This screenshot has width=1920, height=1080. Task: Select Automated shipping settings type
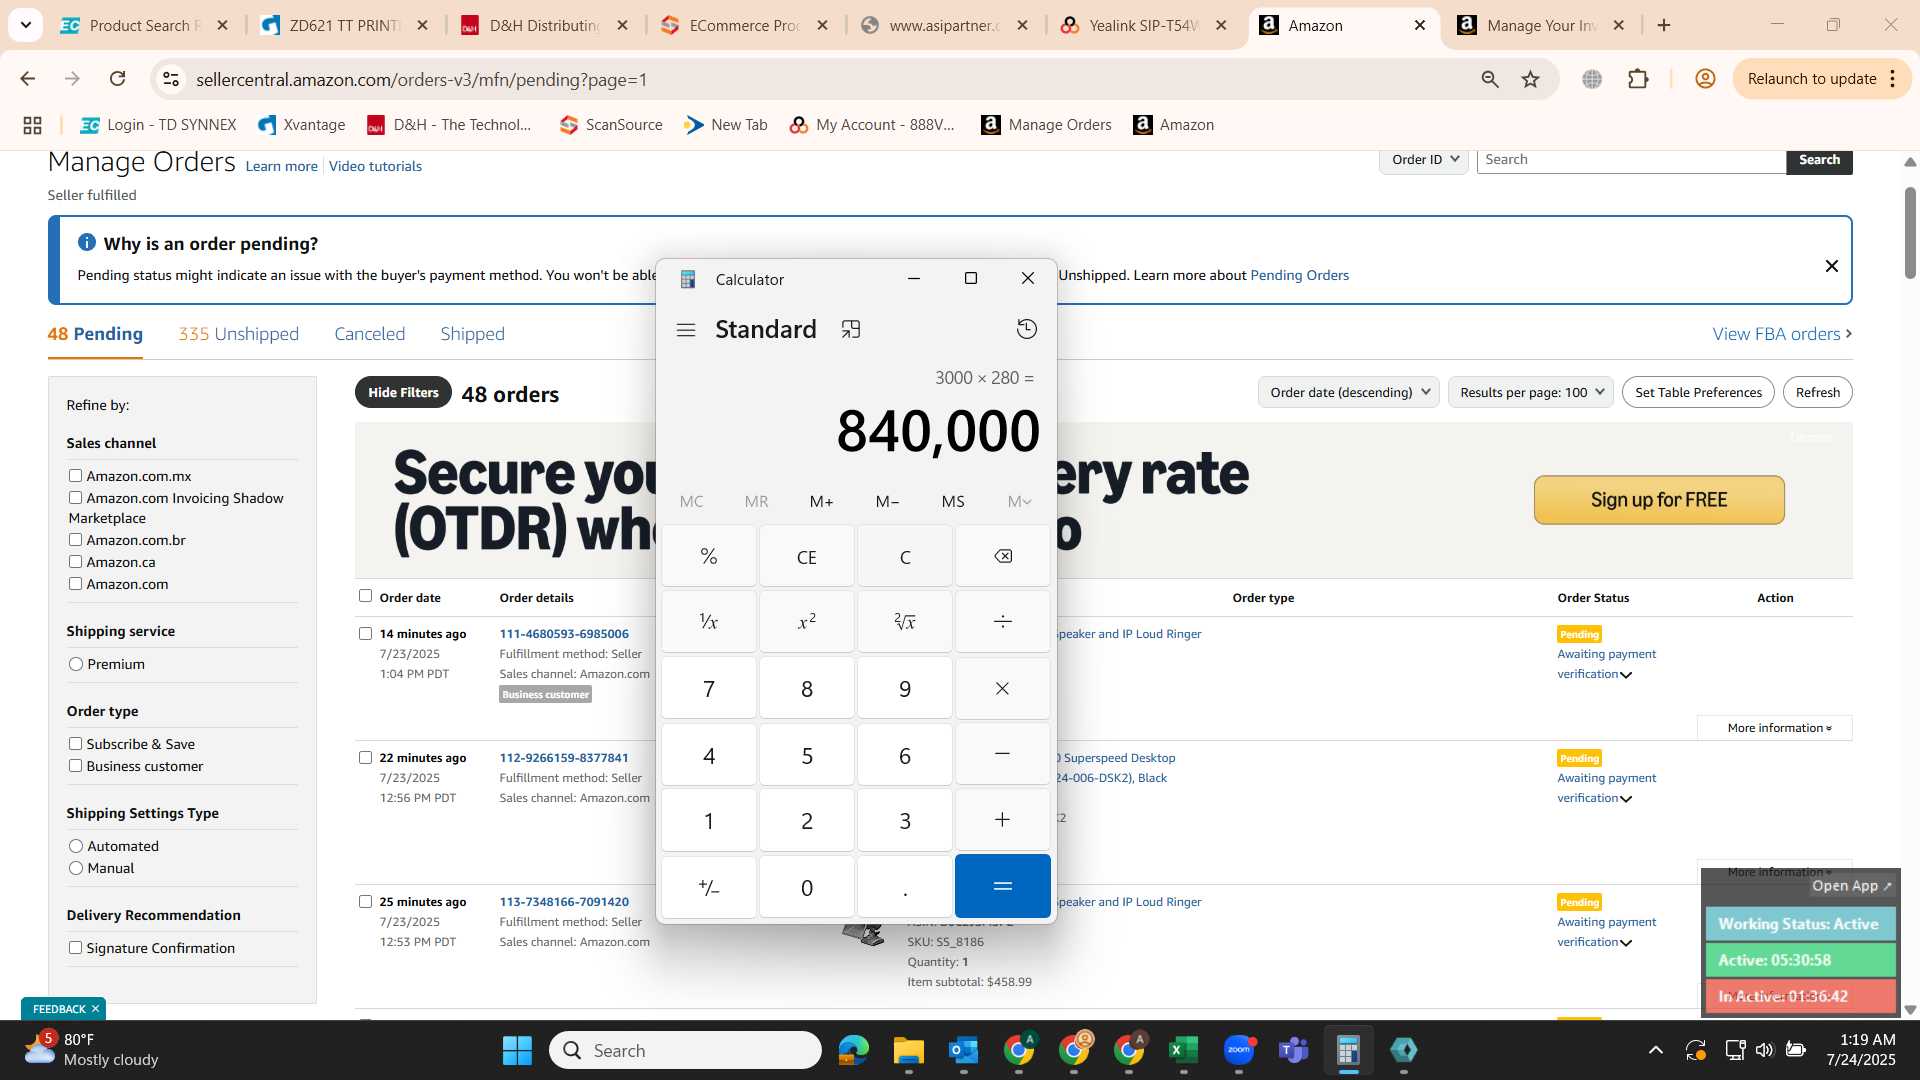(76, 846)
